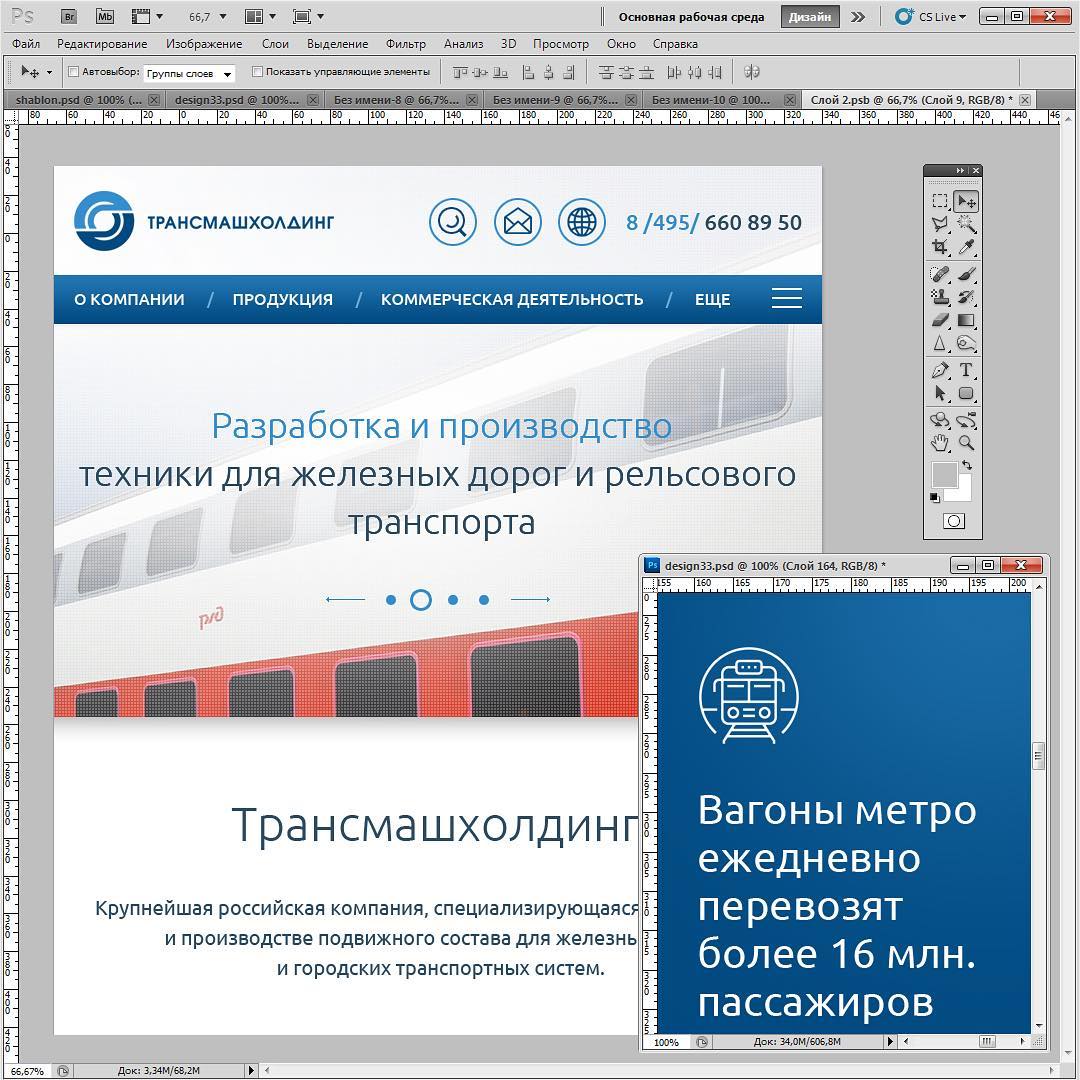The width and height of the screenshot is (1080, 1080).
Task: Select the Spot Healing Brush tool
Action: click(940, 275)
